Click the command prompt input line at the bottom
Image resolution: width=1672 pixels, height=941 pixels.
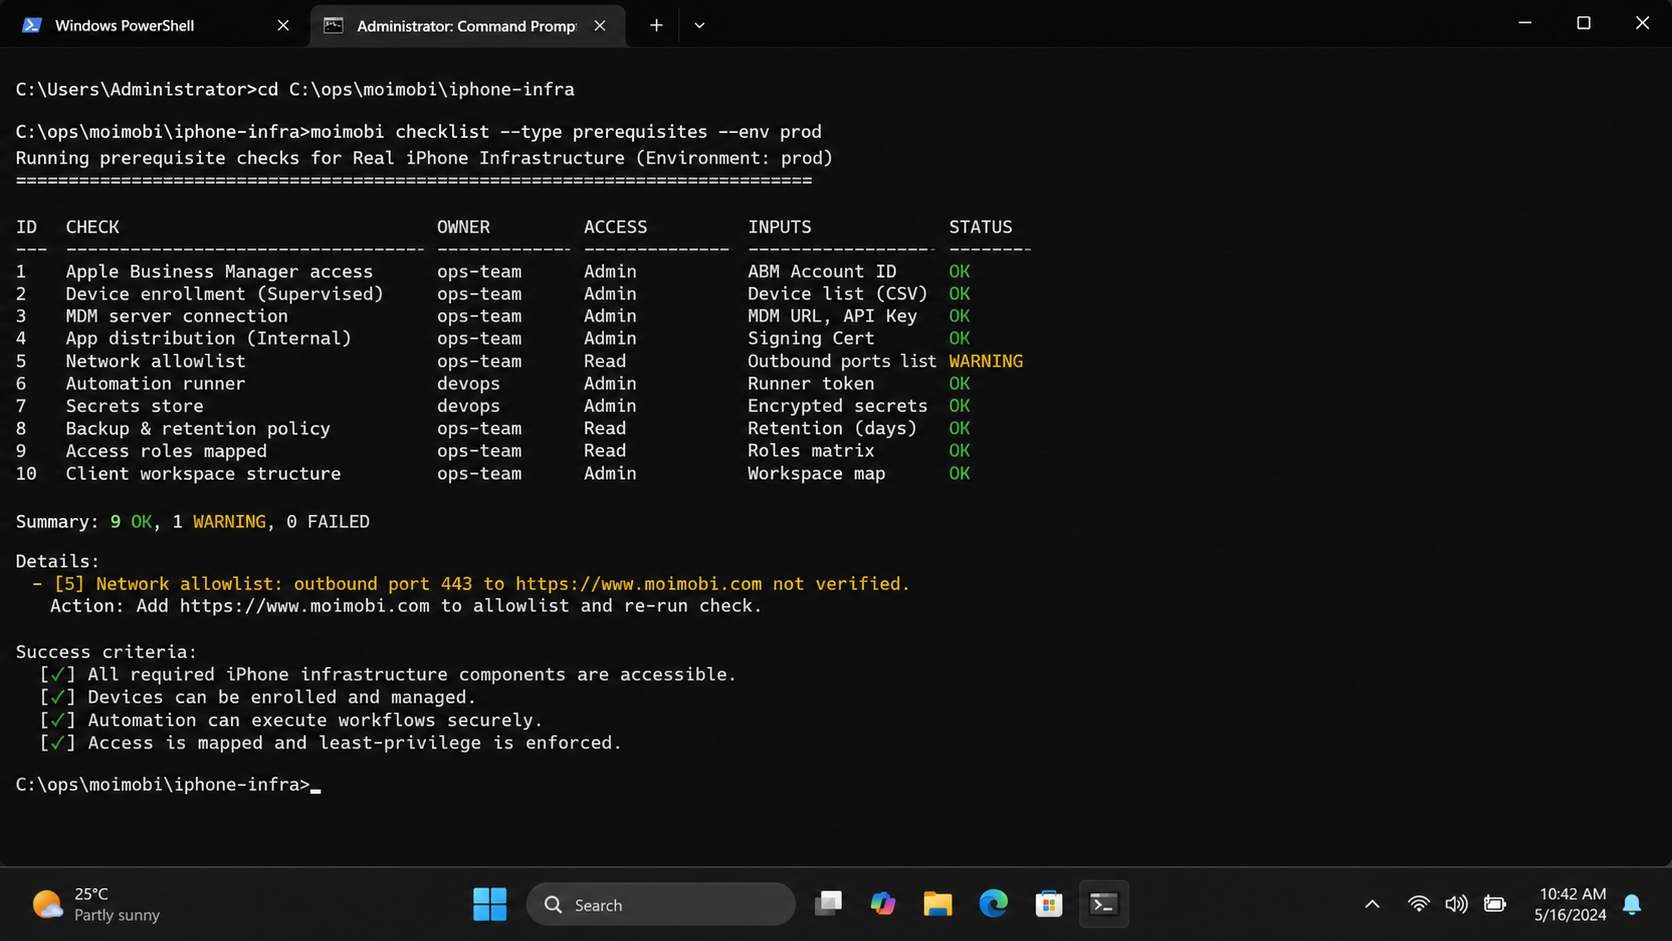pos(168,785)
